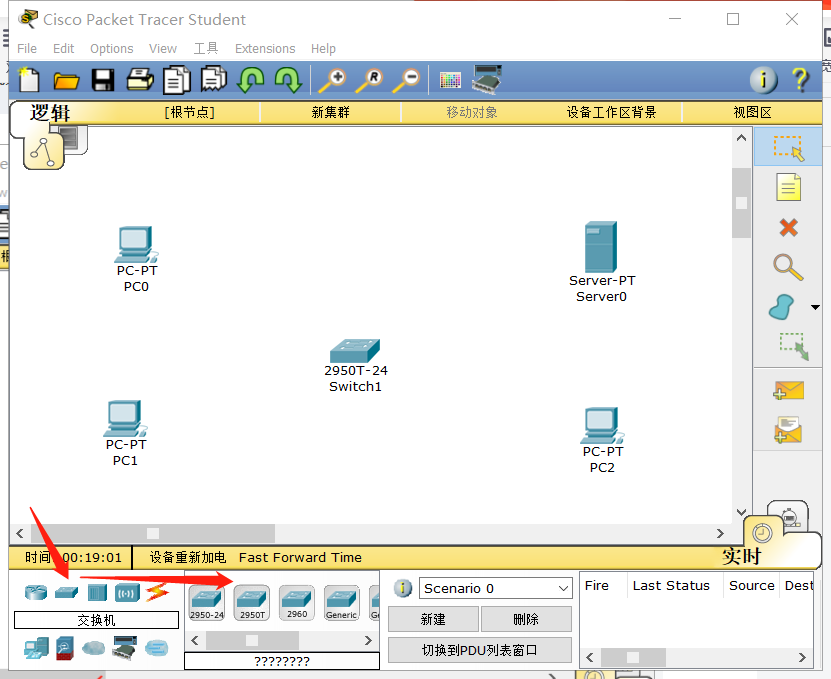The width and height of the screenshot is (831, 679).
Task: Select the Wireless Devices category
Action: coord(127,593)
